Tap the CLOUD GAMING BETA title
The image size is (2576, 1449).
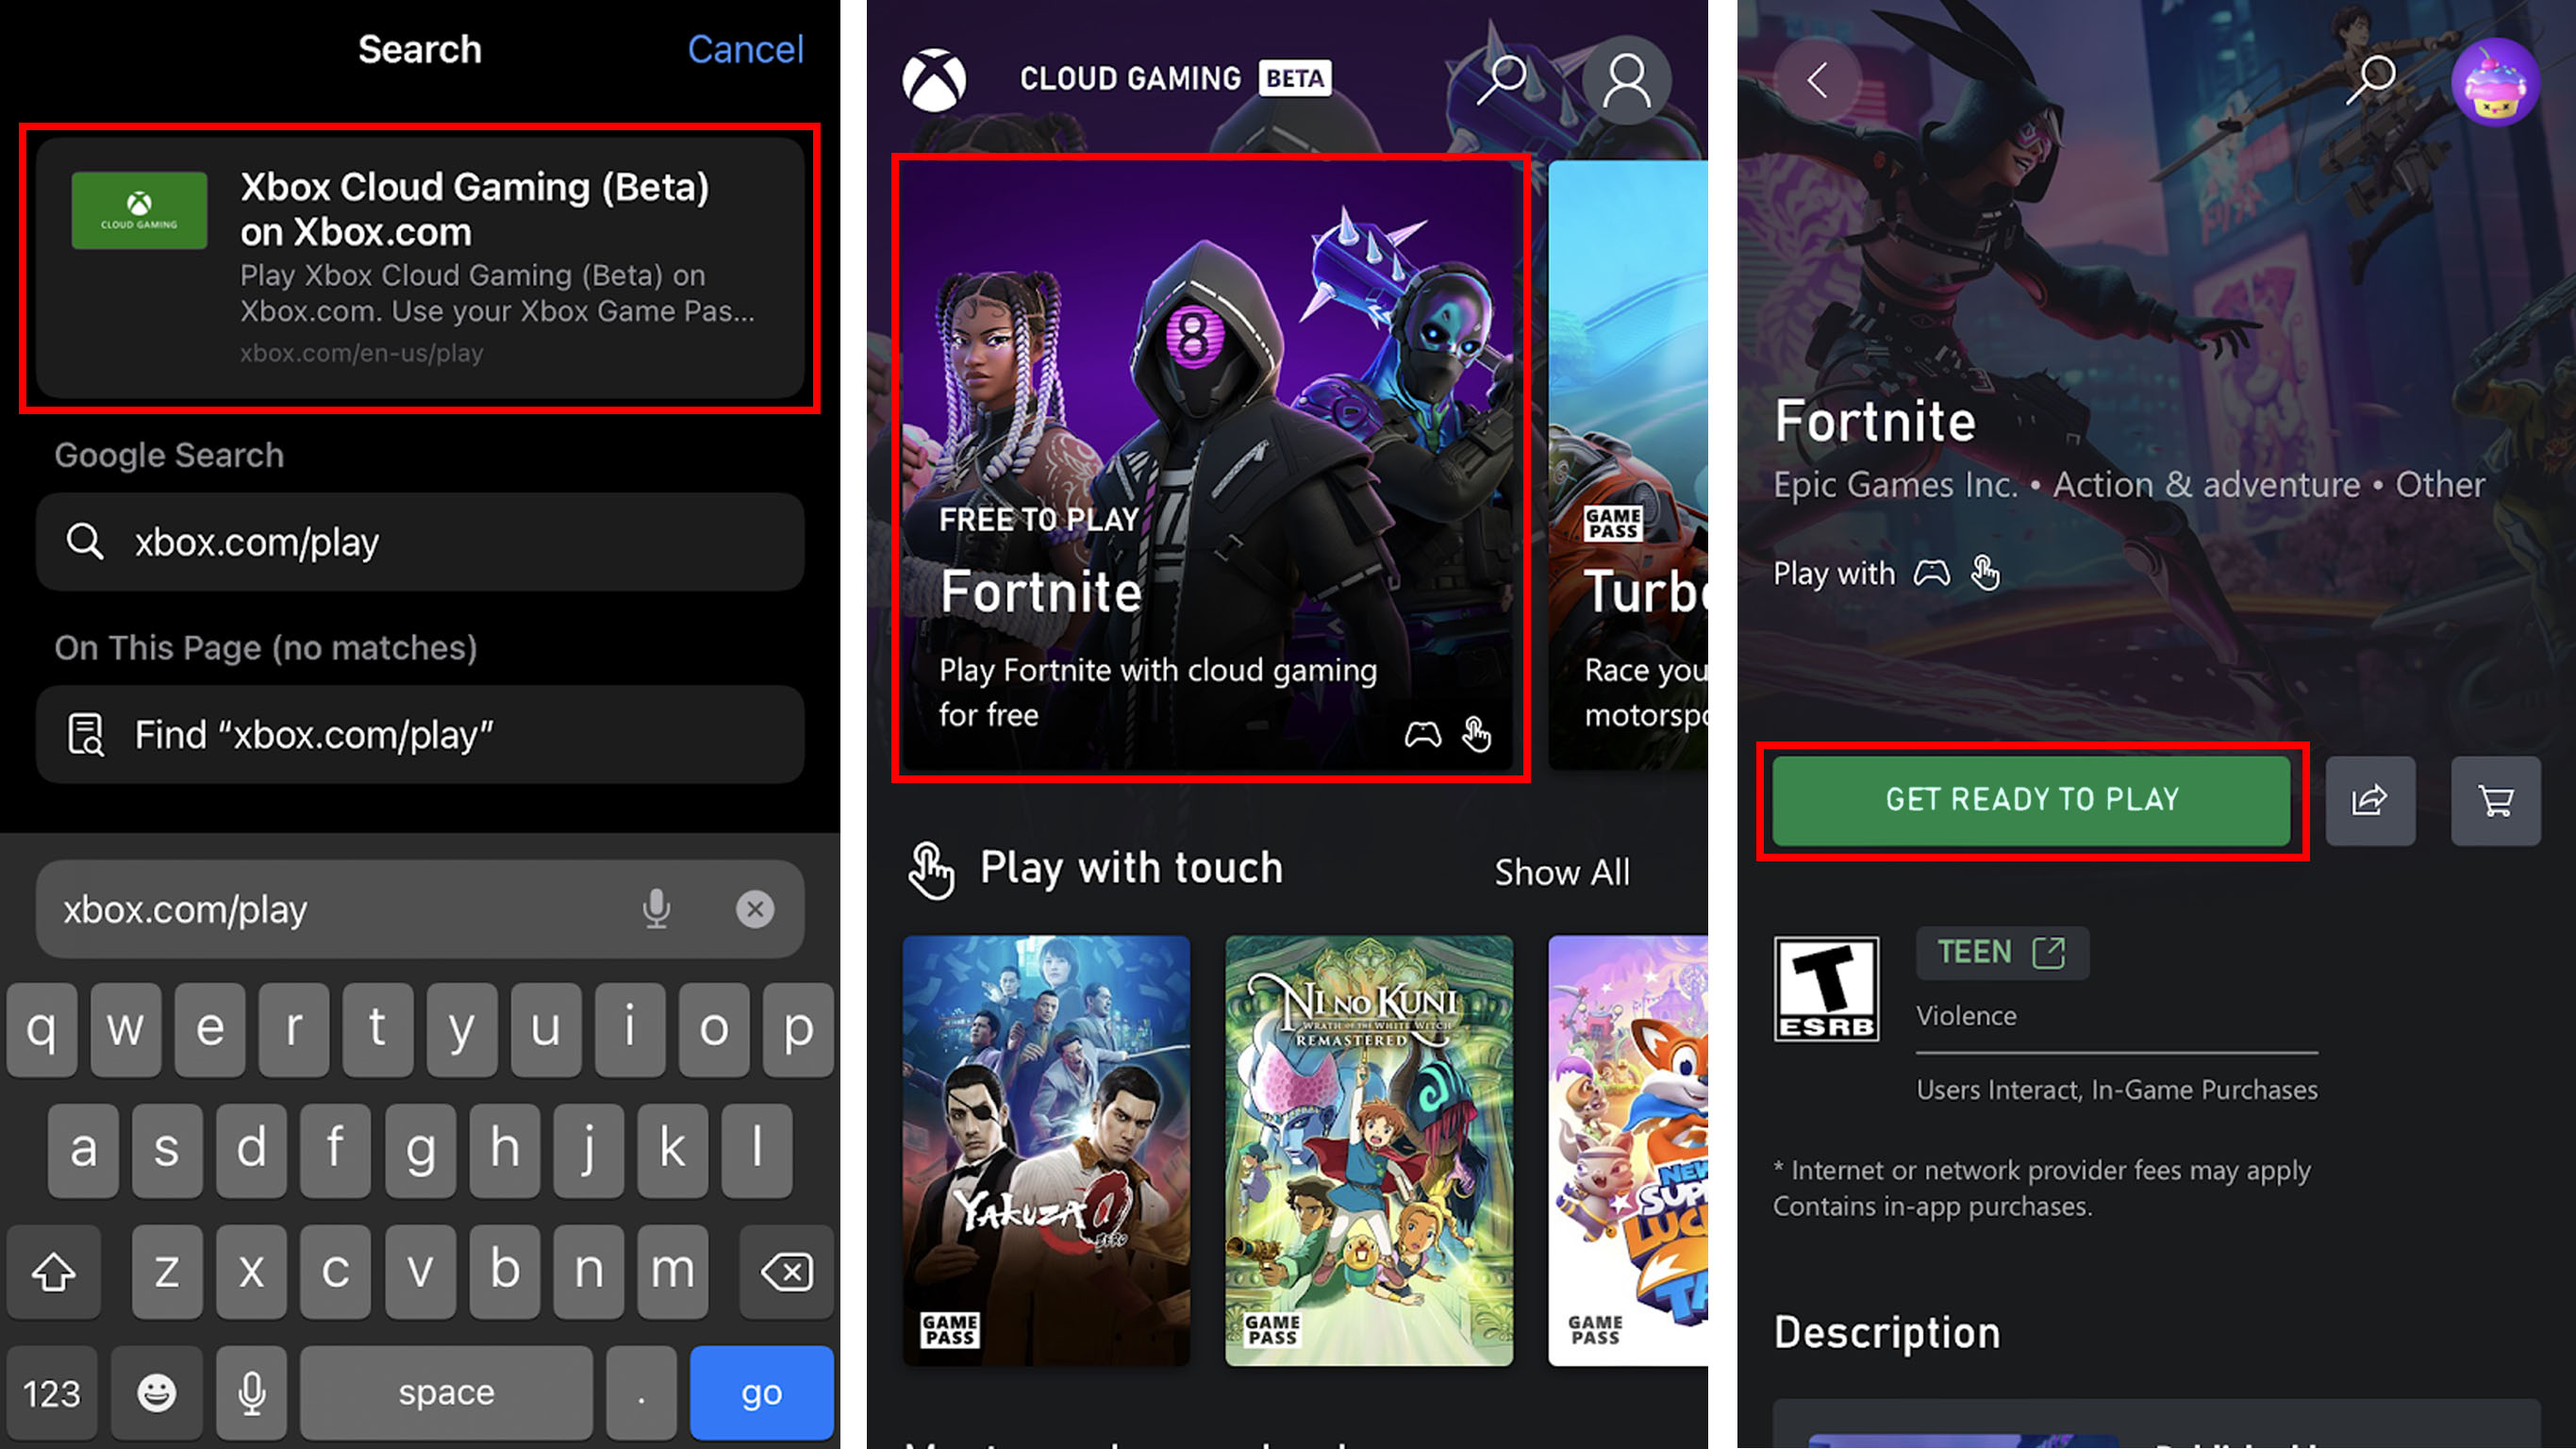[1175, 78]
